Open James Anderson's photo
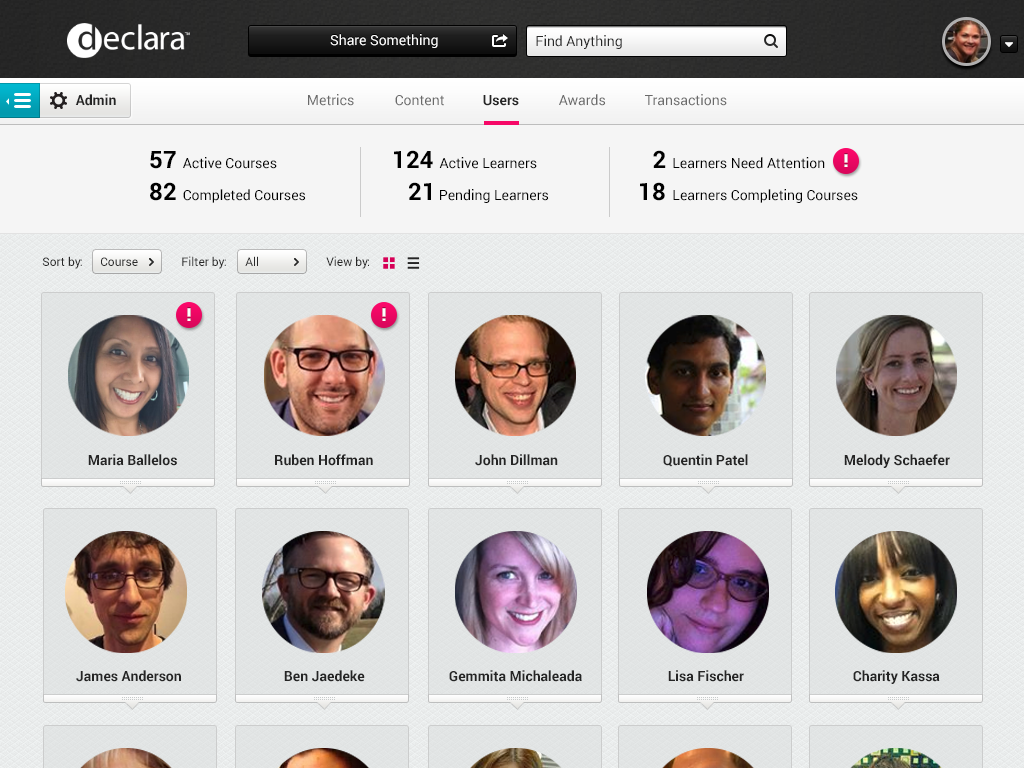This screenshot has width=1024, height=768. 126,592
